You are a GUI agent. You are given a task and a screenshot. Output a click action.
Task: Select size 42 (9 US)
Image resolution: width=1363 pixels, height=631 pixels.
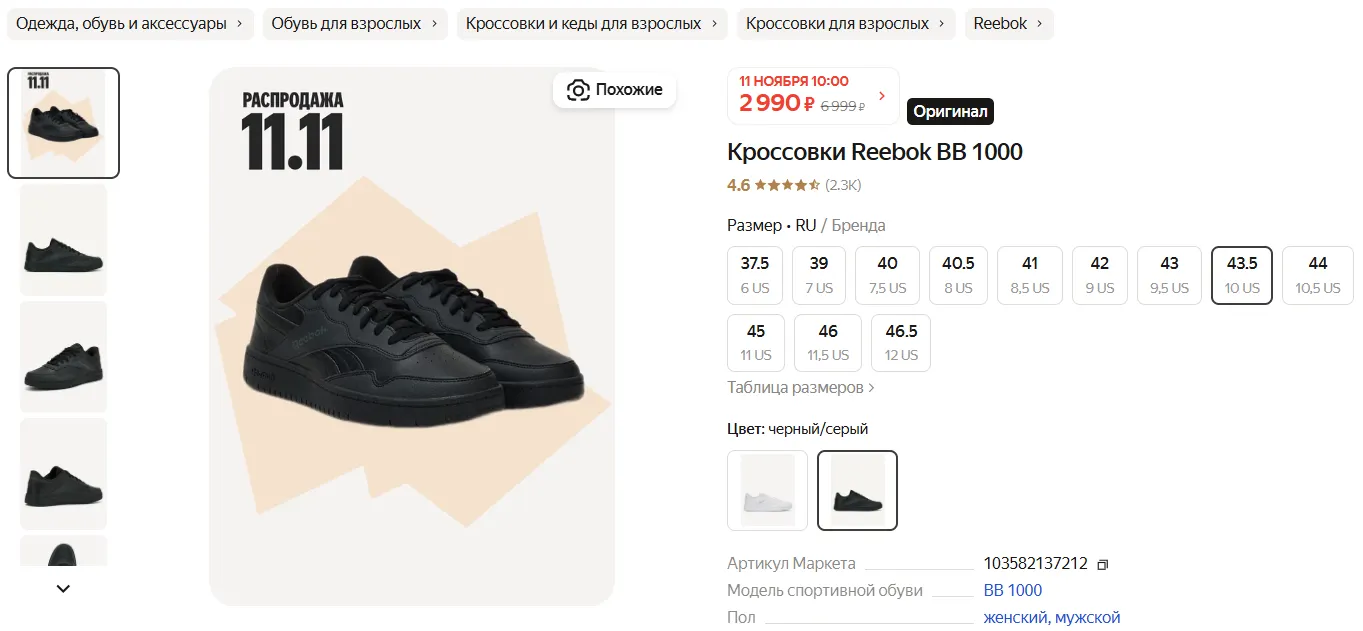pyautogui.click(x=1099, y=275)
